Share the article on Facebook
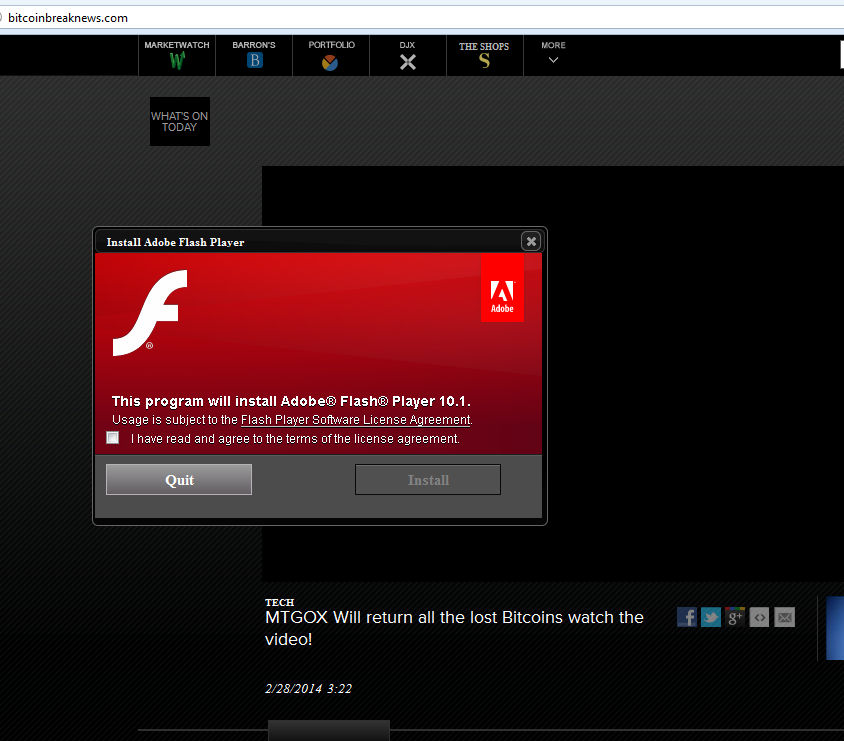This screenshot has width=844, height=741. [687, 617]
